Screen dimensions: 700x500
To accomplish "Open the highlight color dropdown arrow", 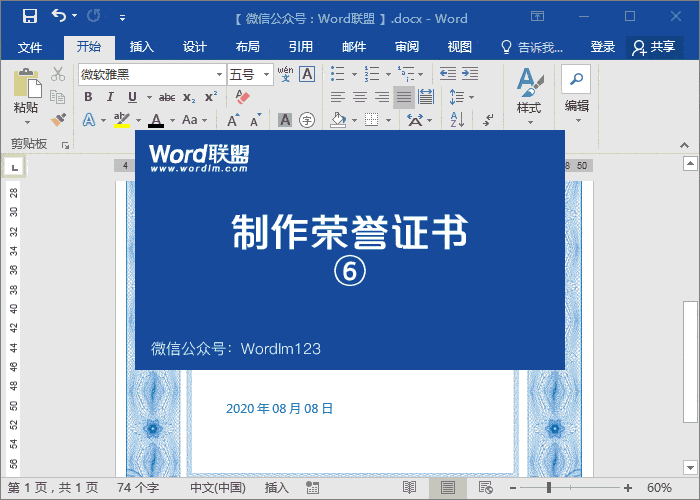I will point(138,120).
